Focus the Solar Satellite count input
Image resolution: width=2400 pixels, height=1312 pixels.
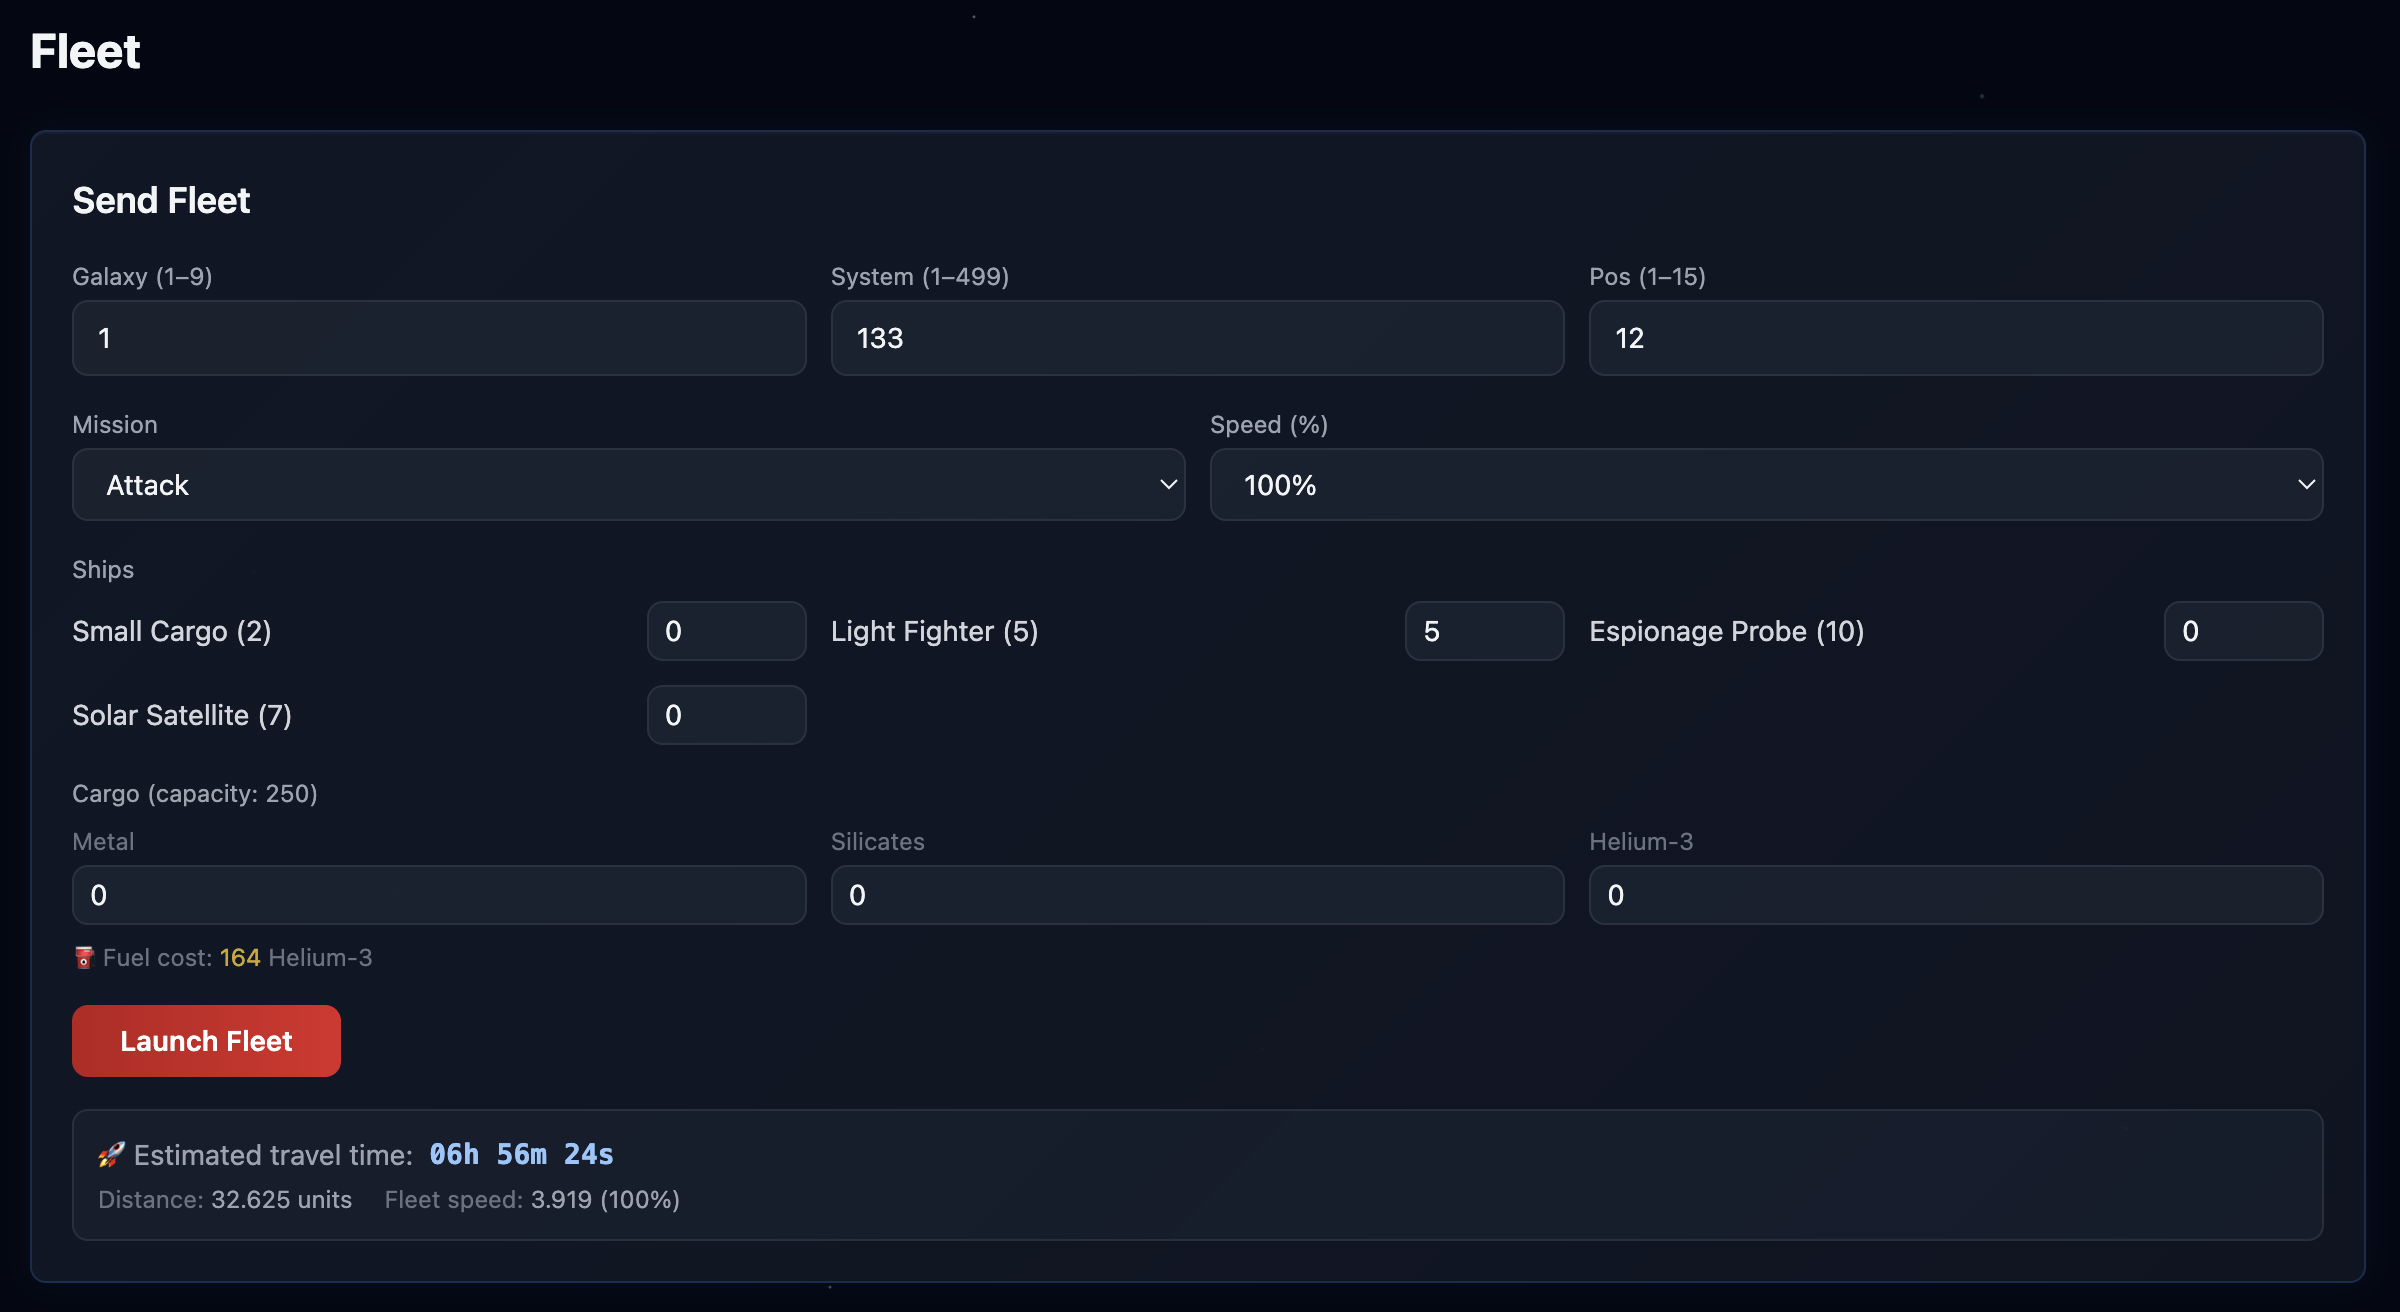tap(726, 715)
